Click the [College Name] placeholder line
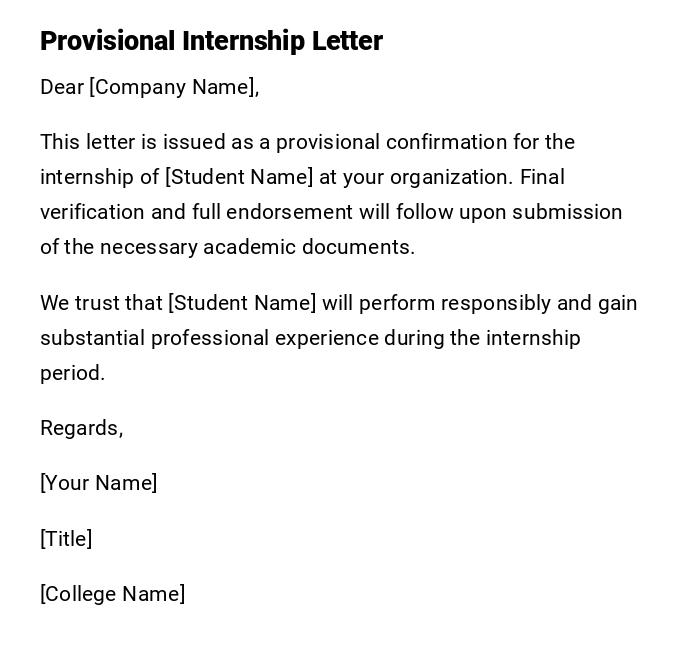700x656 pixels. point(112,594)
